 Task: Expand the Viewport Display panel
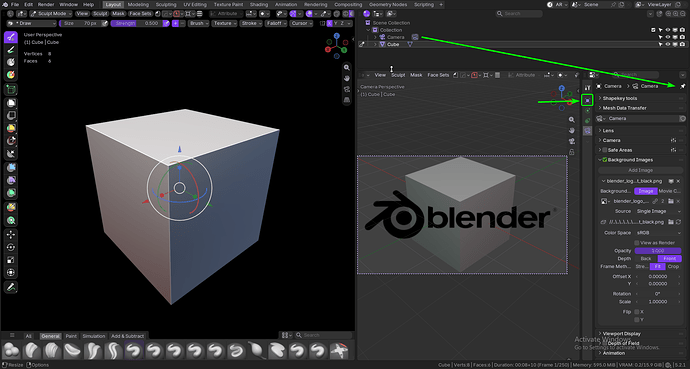[x=641, y=334]
